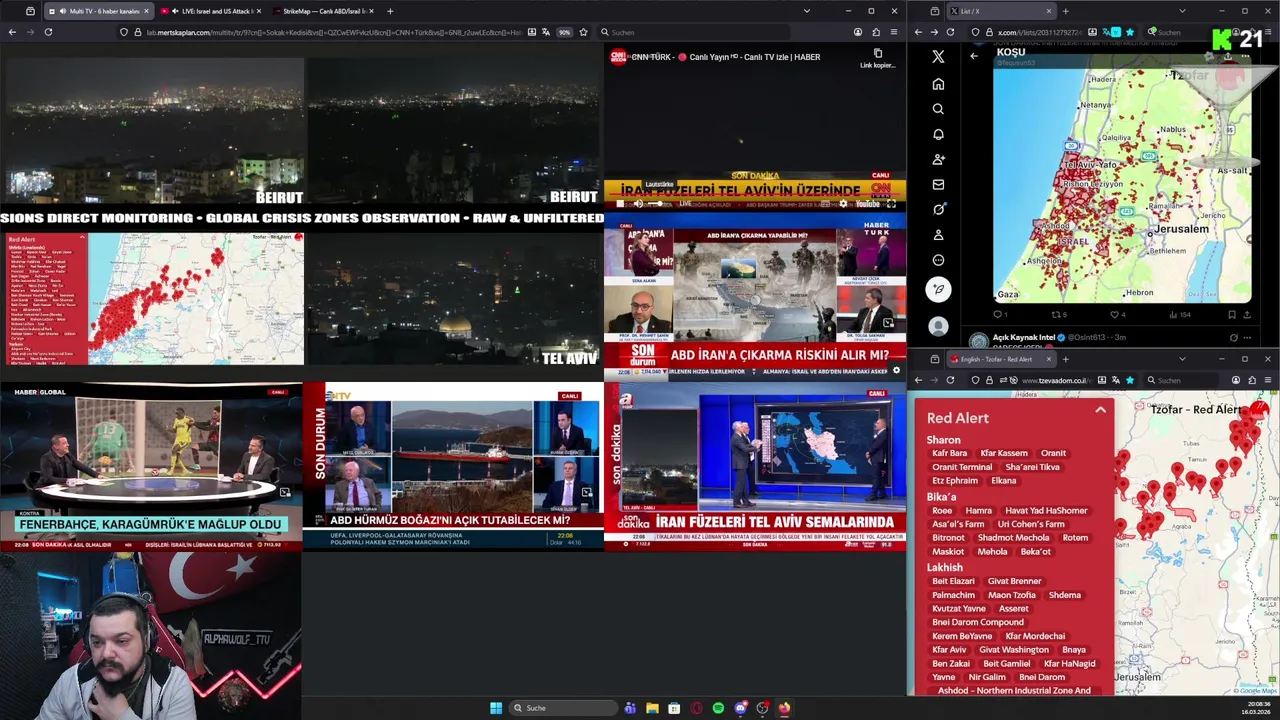Screen dimensions: 1280x720
Task: Click Link kopier copy link in CNN Türk video
Action: [877, 58]
